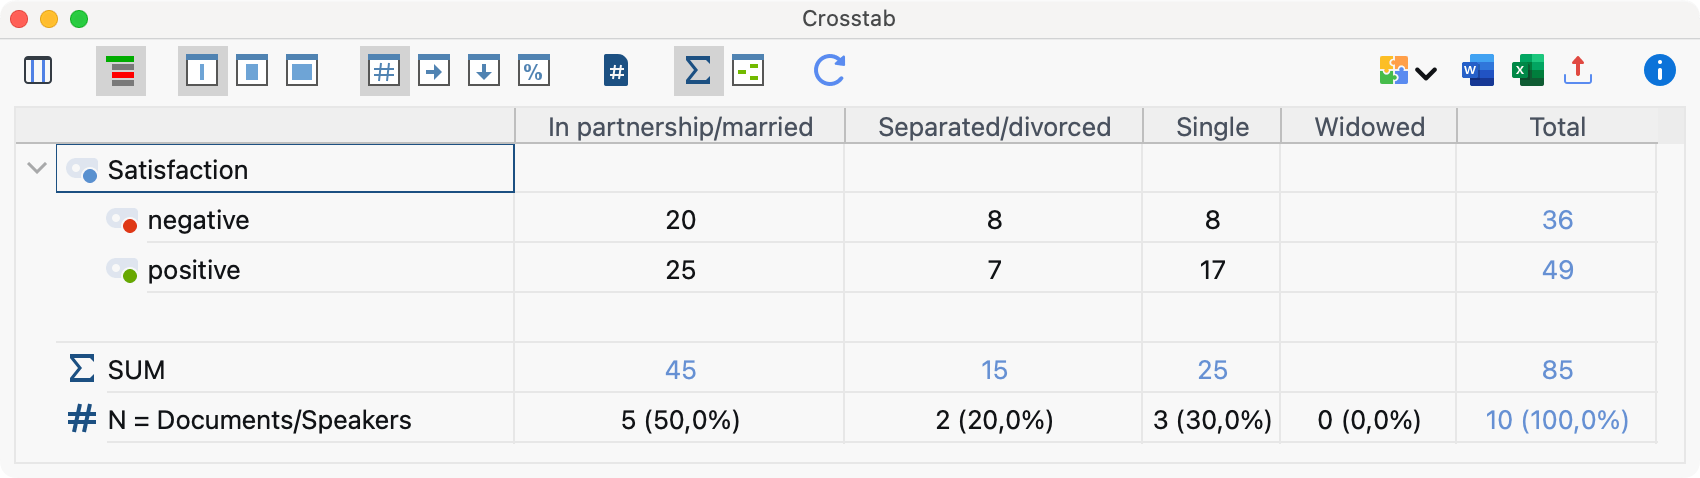Open the total value 85 link
Image resolution: width=1700 pixels, height=478 pixels.
(1557, 370)
